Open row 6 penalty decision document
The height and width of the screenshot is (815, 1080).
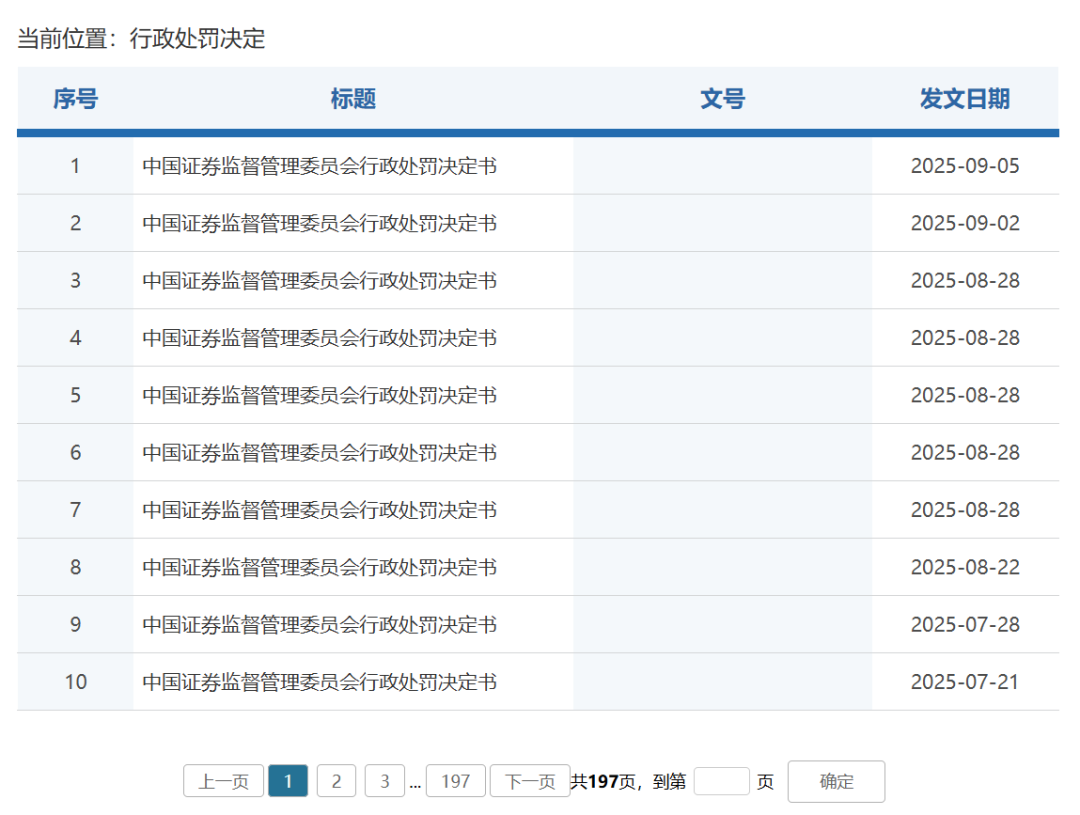pos(318,452)
